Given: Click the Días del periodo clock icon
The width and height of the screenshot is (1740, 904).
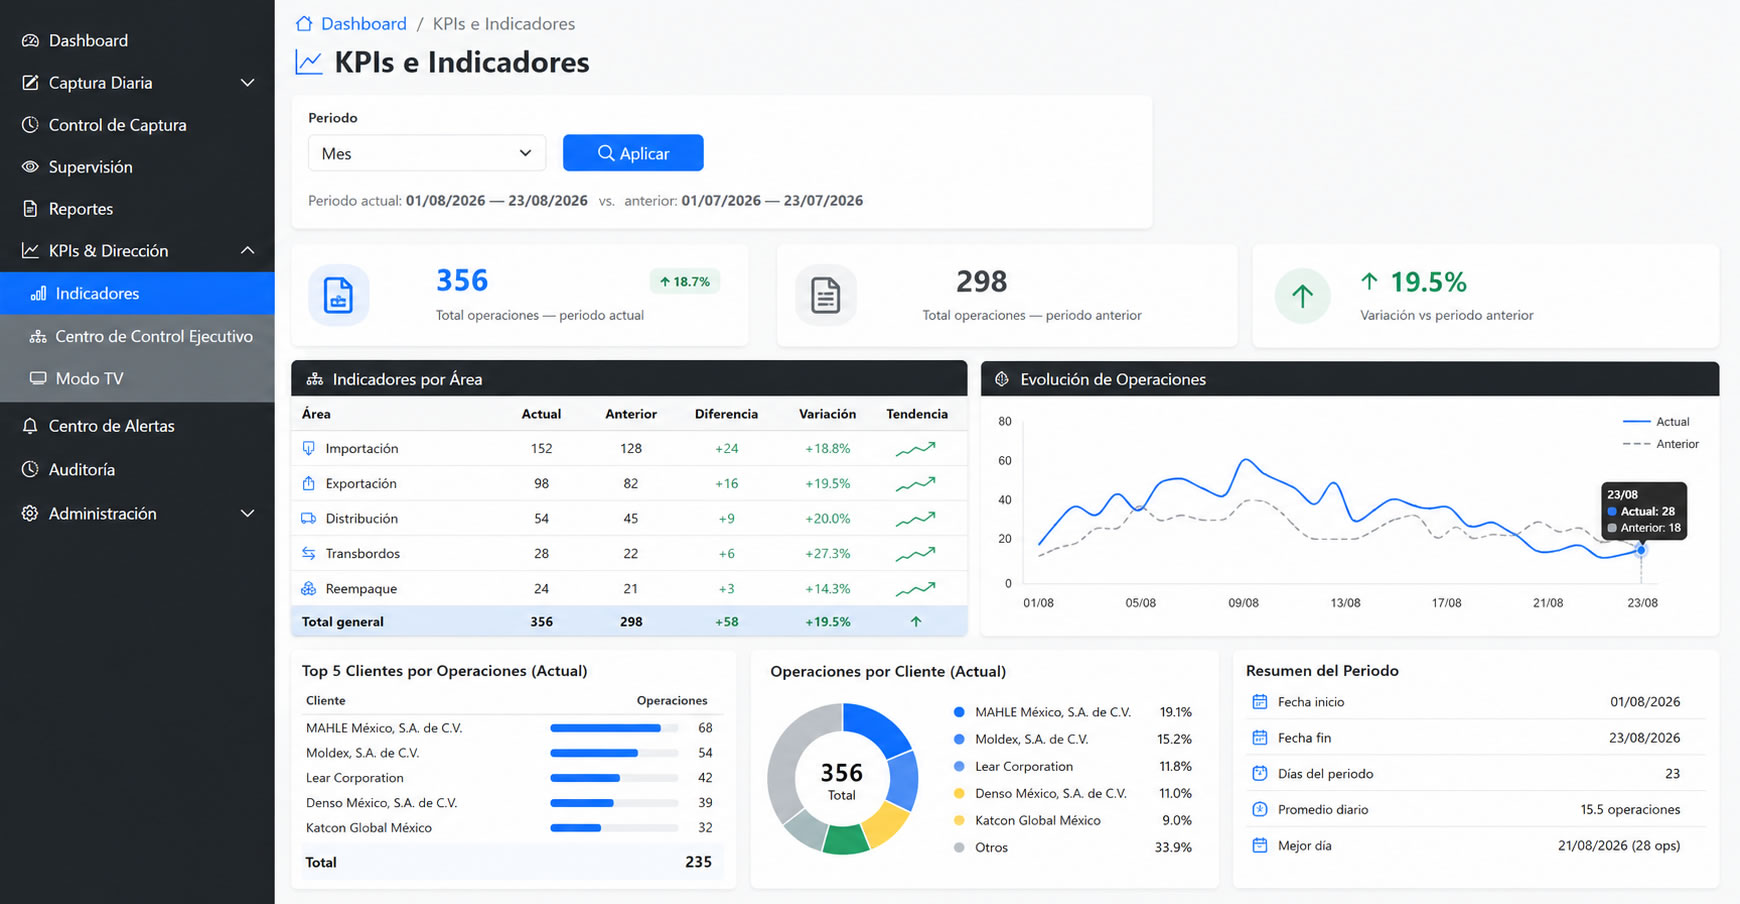Looking at the screenshot, I should (1260, 773).
